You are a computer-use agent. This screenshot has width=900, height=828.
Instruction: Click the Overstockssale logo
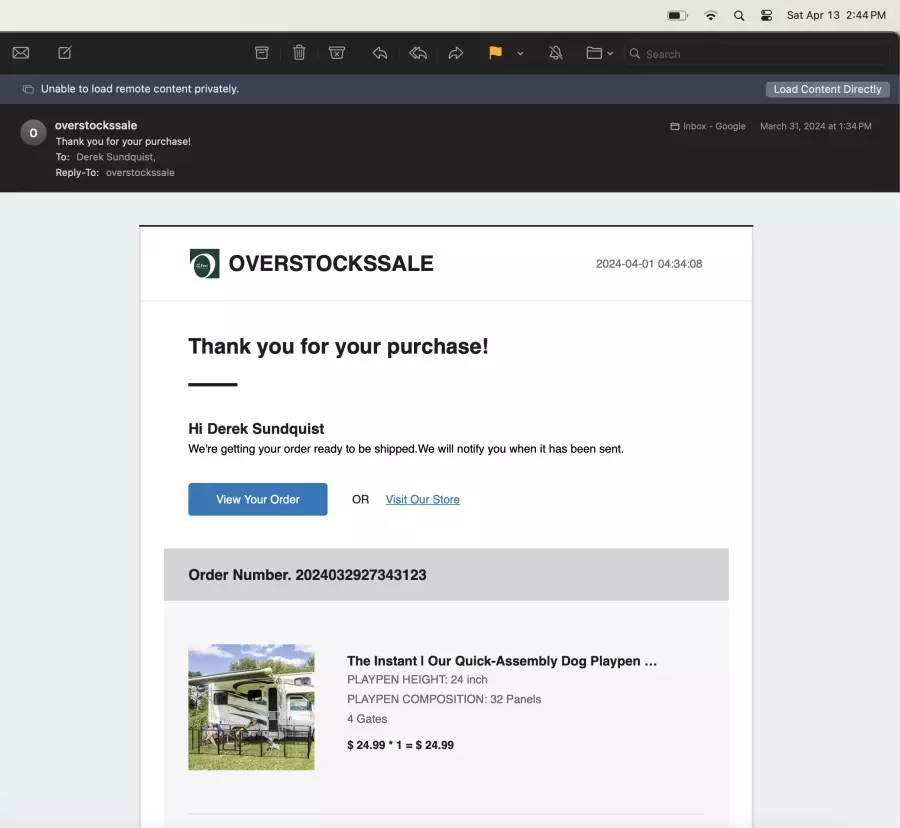coord(204,263)
